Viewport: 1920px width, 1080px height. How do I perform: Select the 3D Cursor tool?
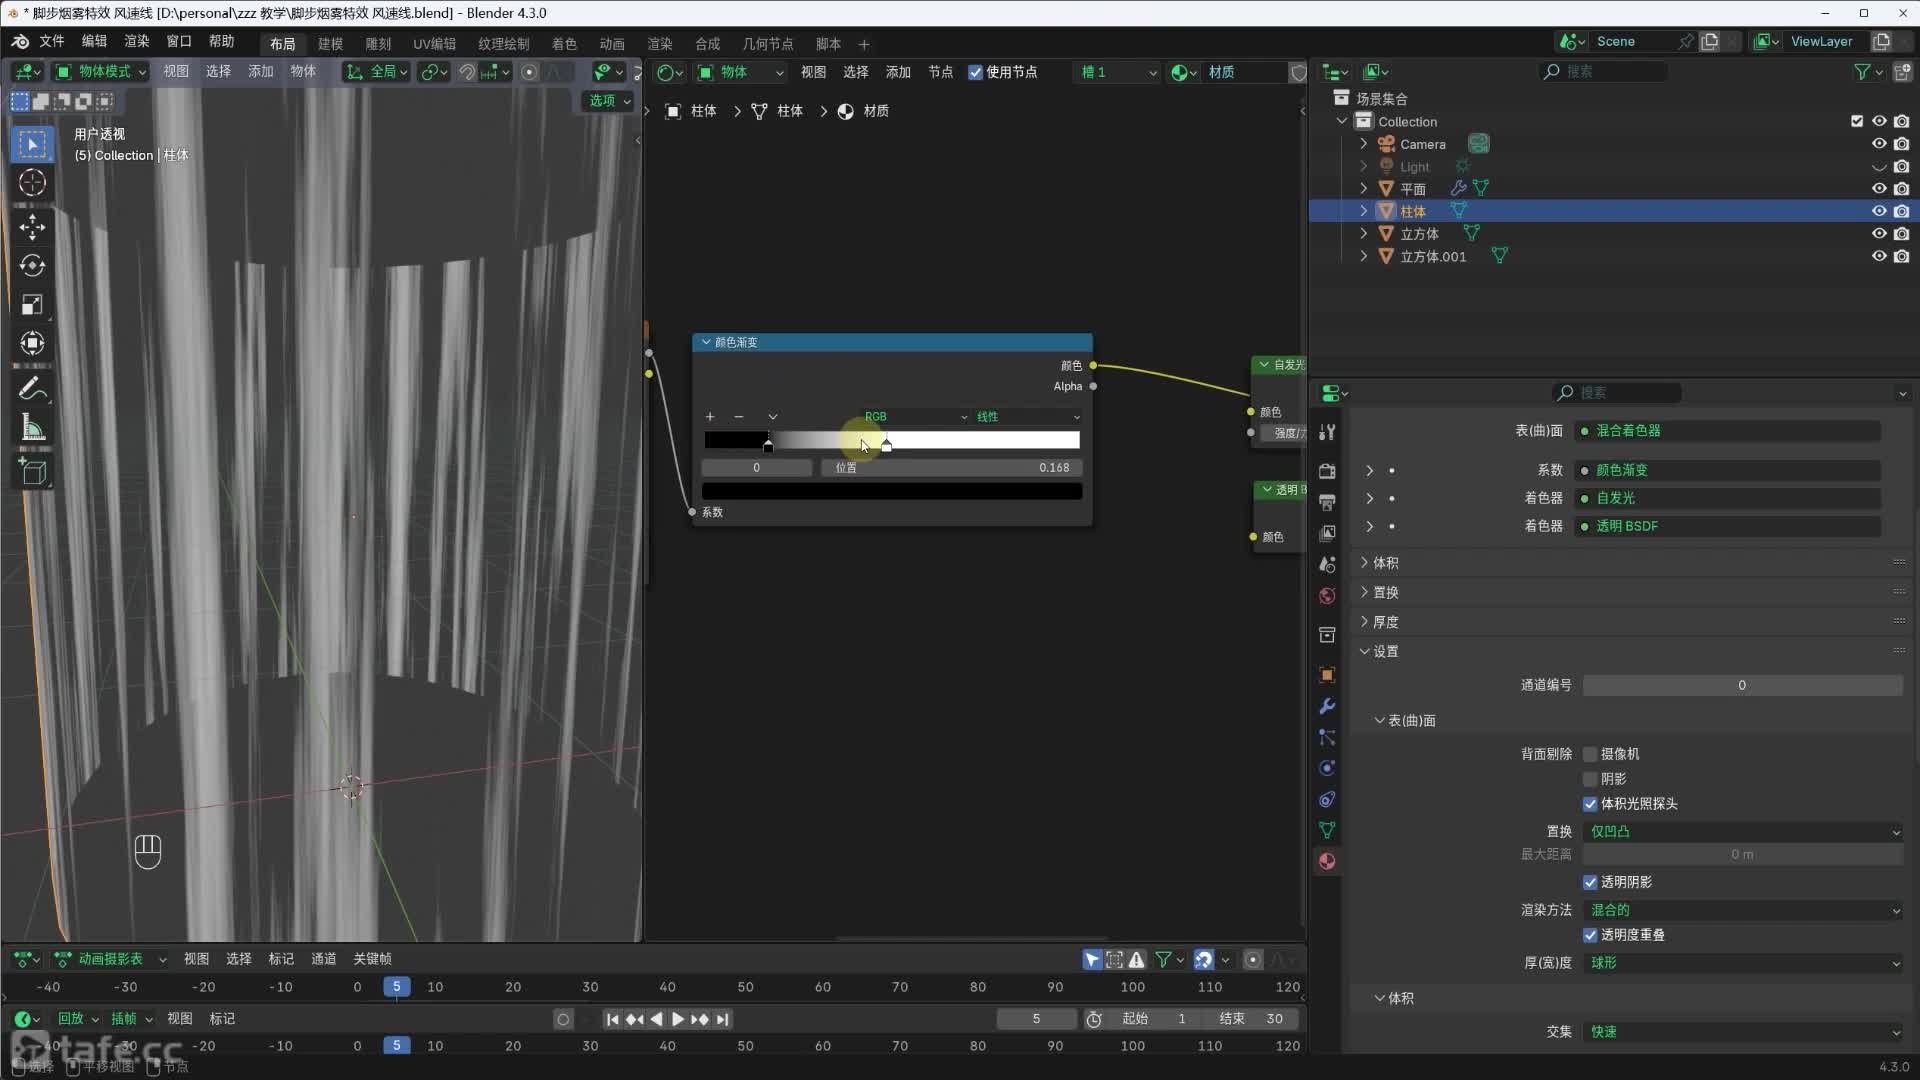point(32,183)
